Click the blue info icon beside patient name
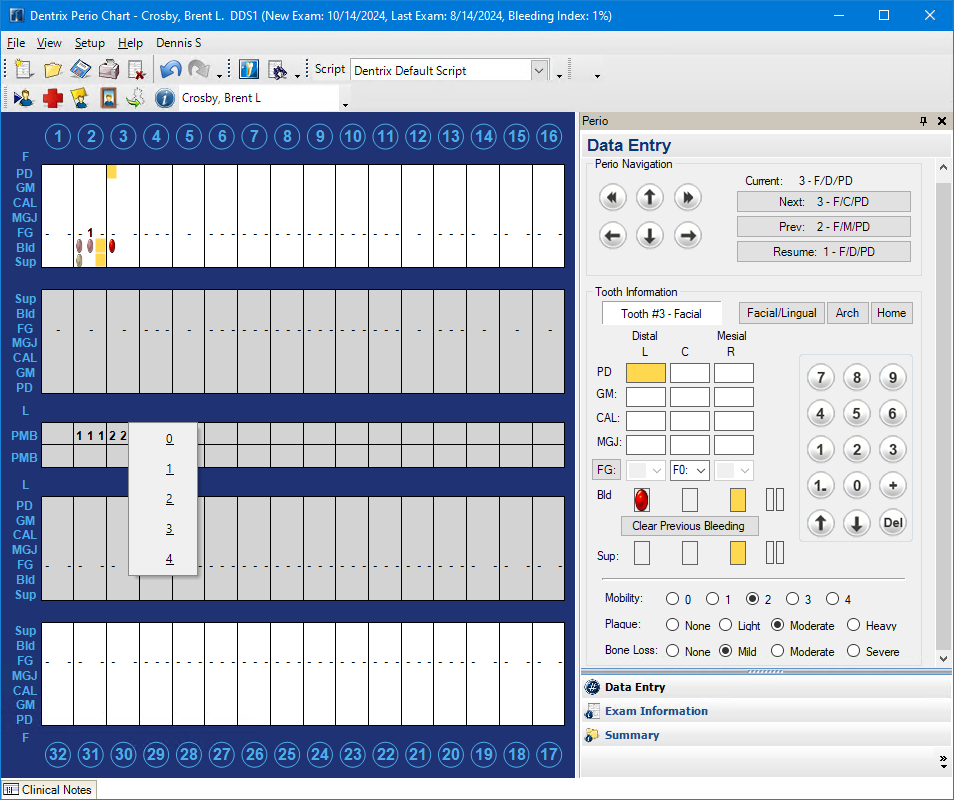 165,98
